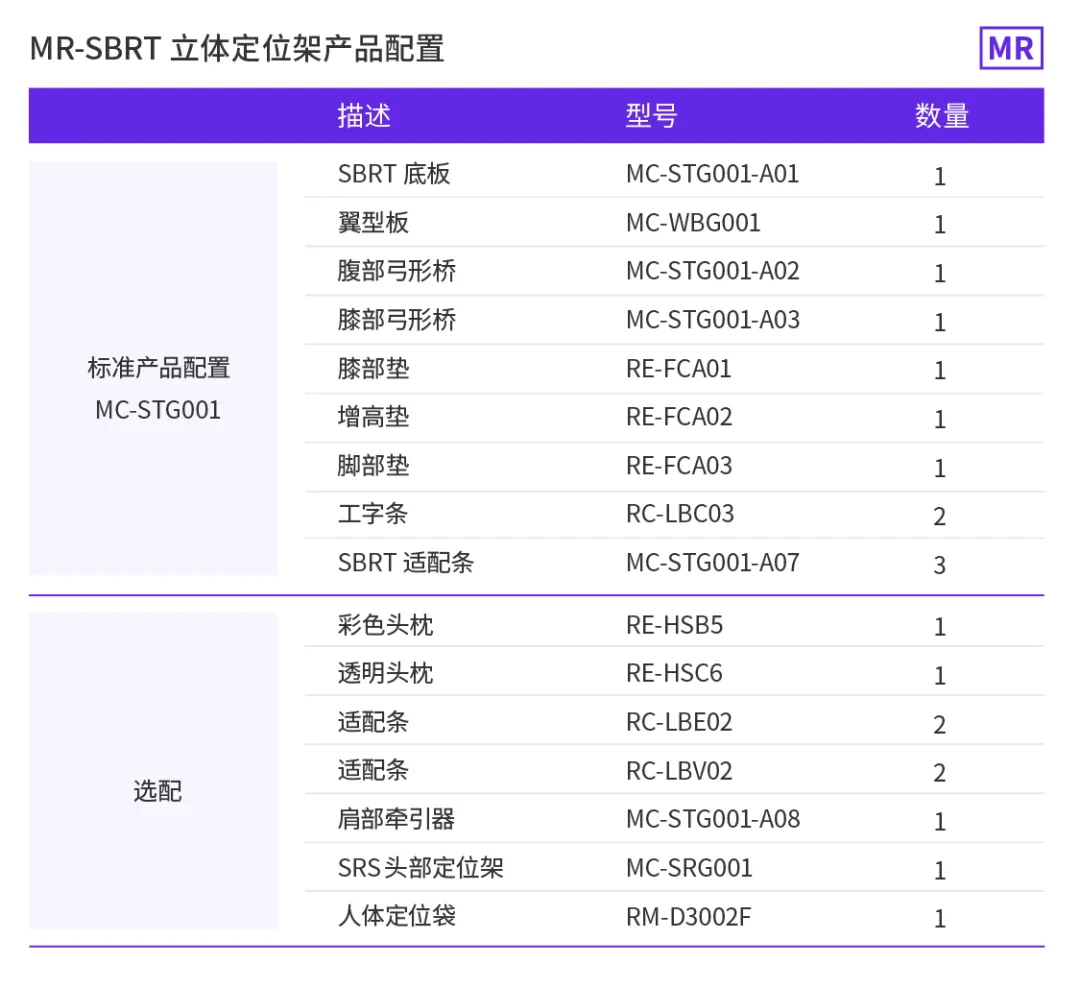Screen dimensions: 1080x988
Task: Select the 人体定位袋 row
Action: point(394,916)
